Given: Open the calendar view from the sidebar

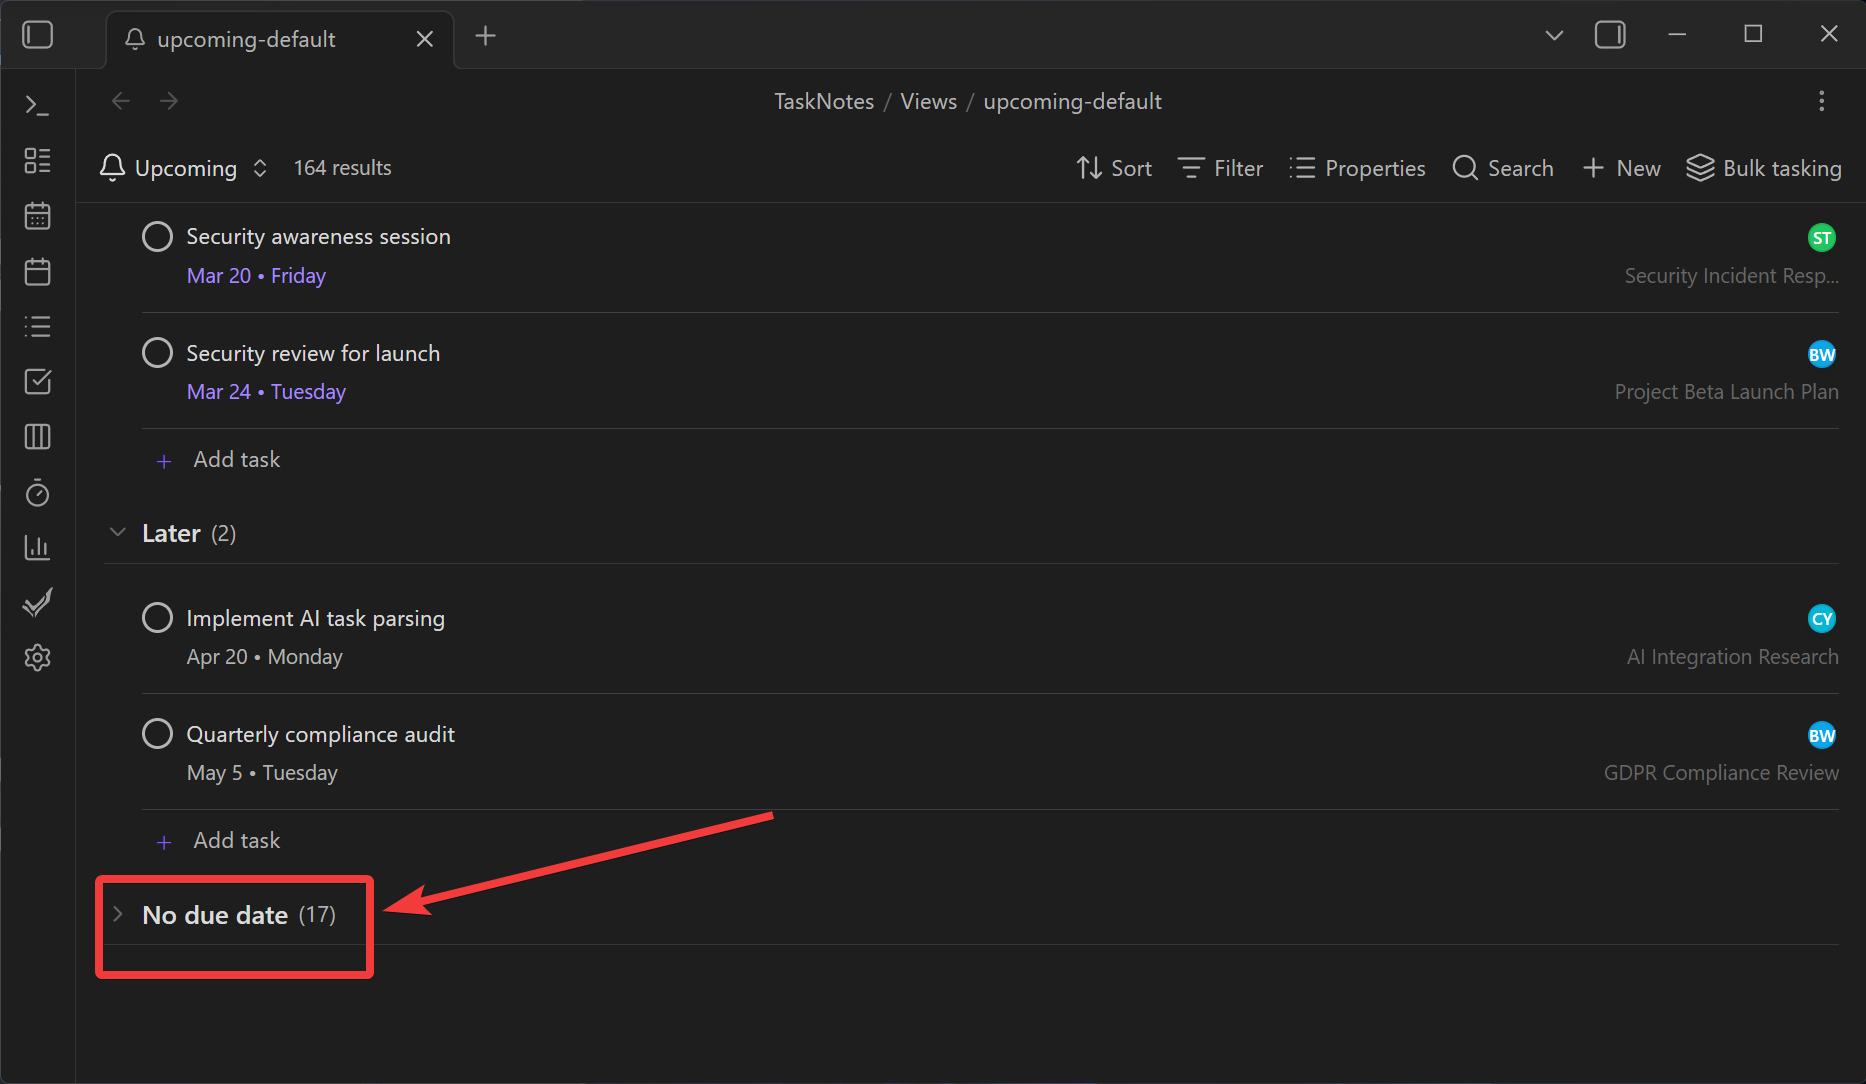Looking at the screenshot, I should [37, 215].
